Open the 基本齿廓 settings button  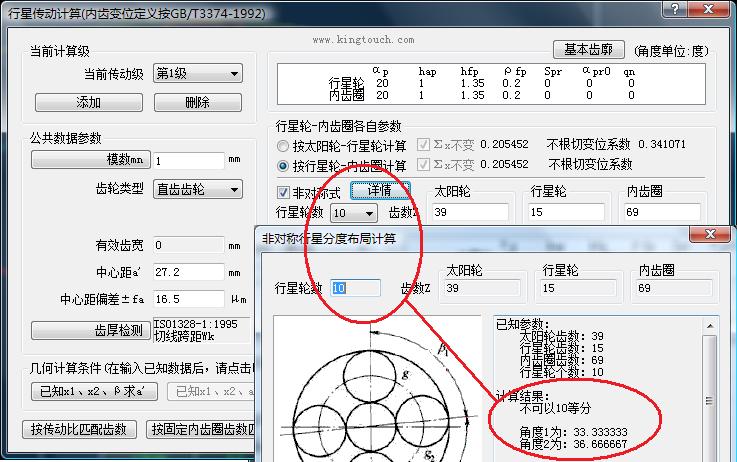(x=588, y=49)
